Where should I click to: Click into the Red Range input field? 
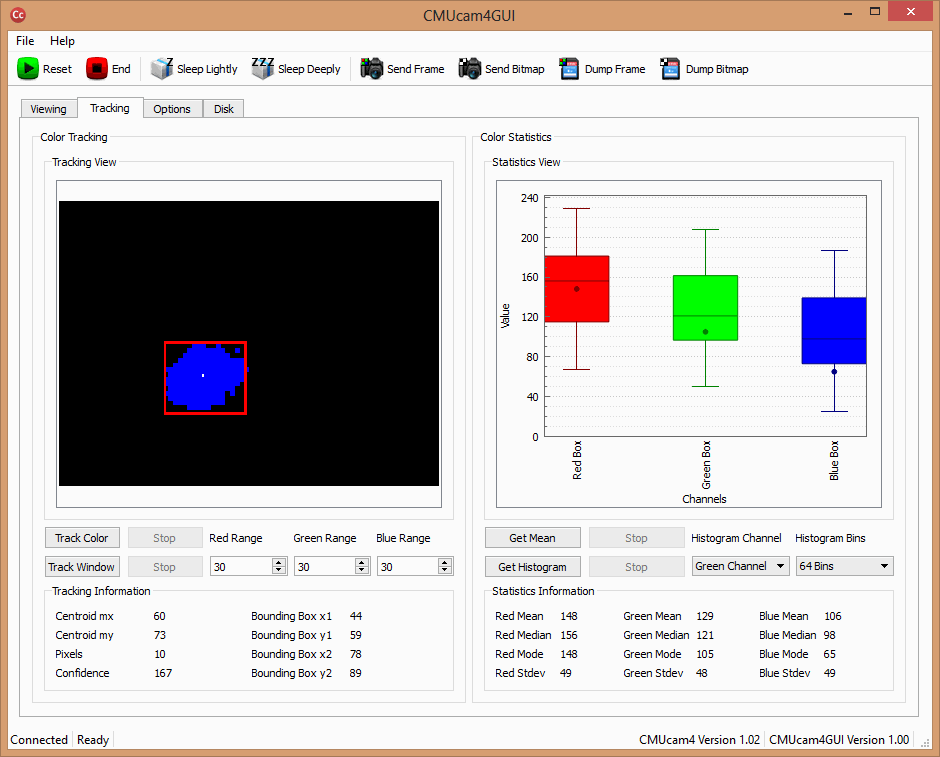click(x=241, y=566)
